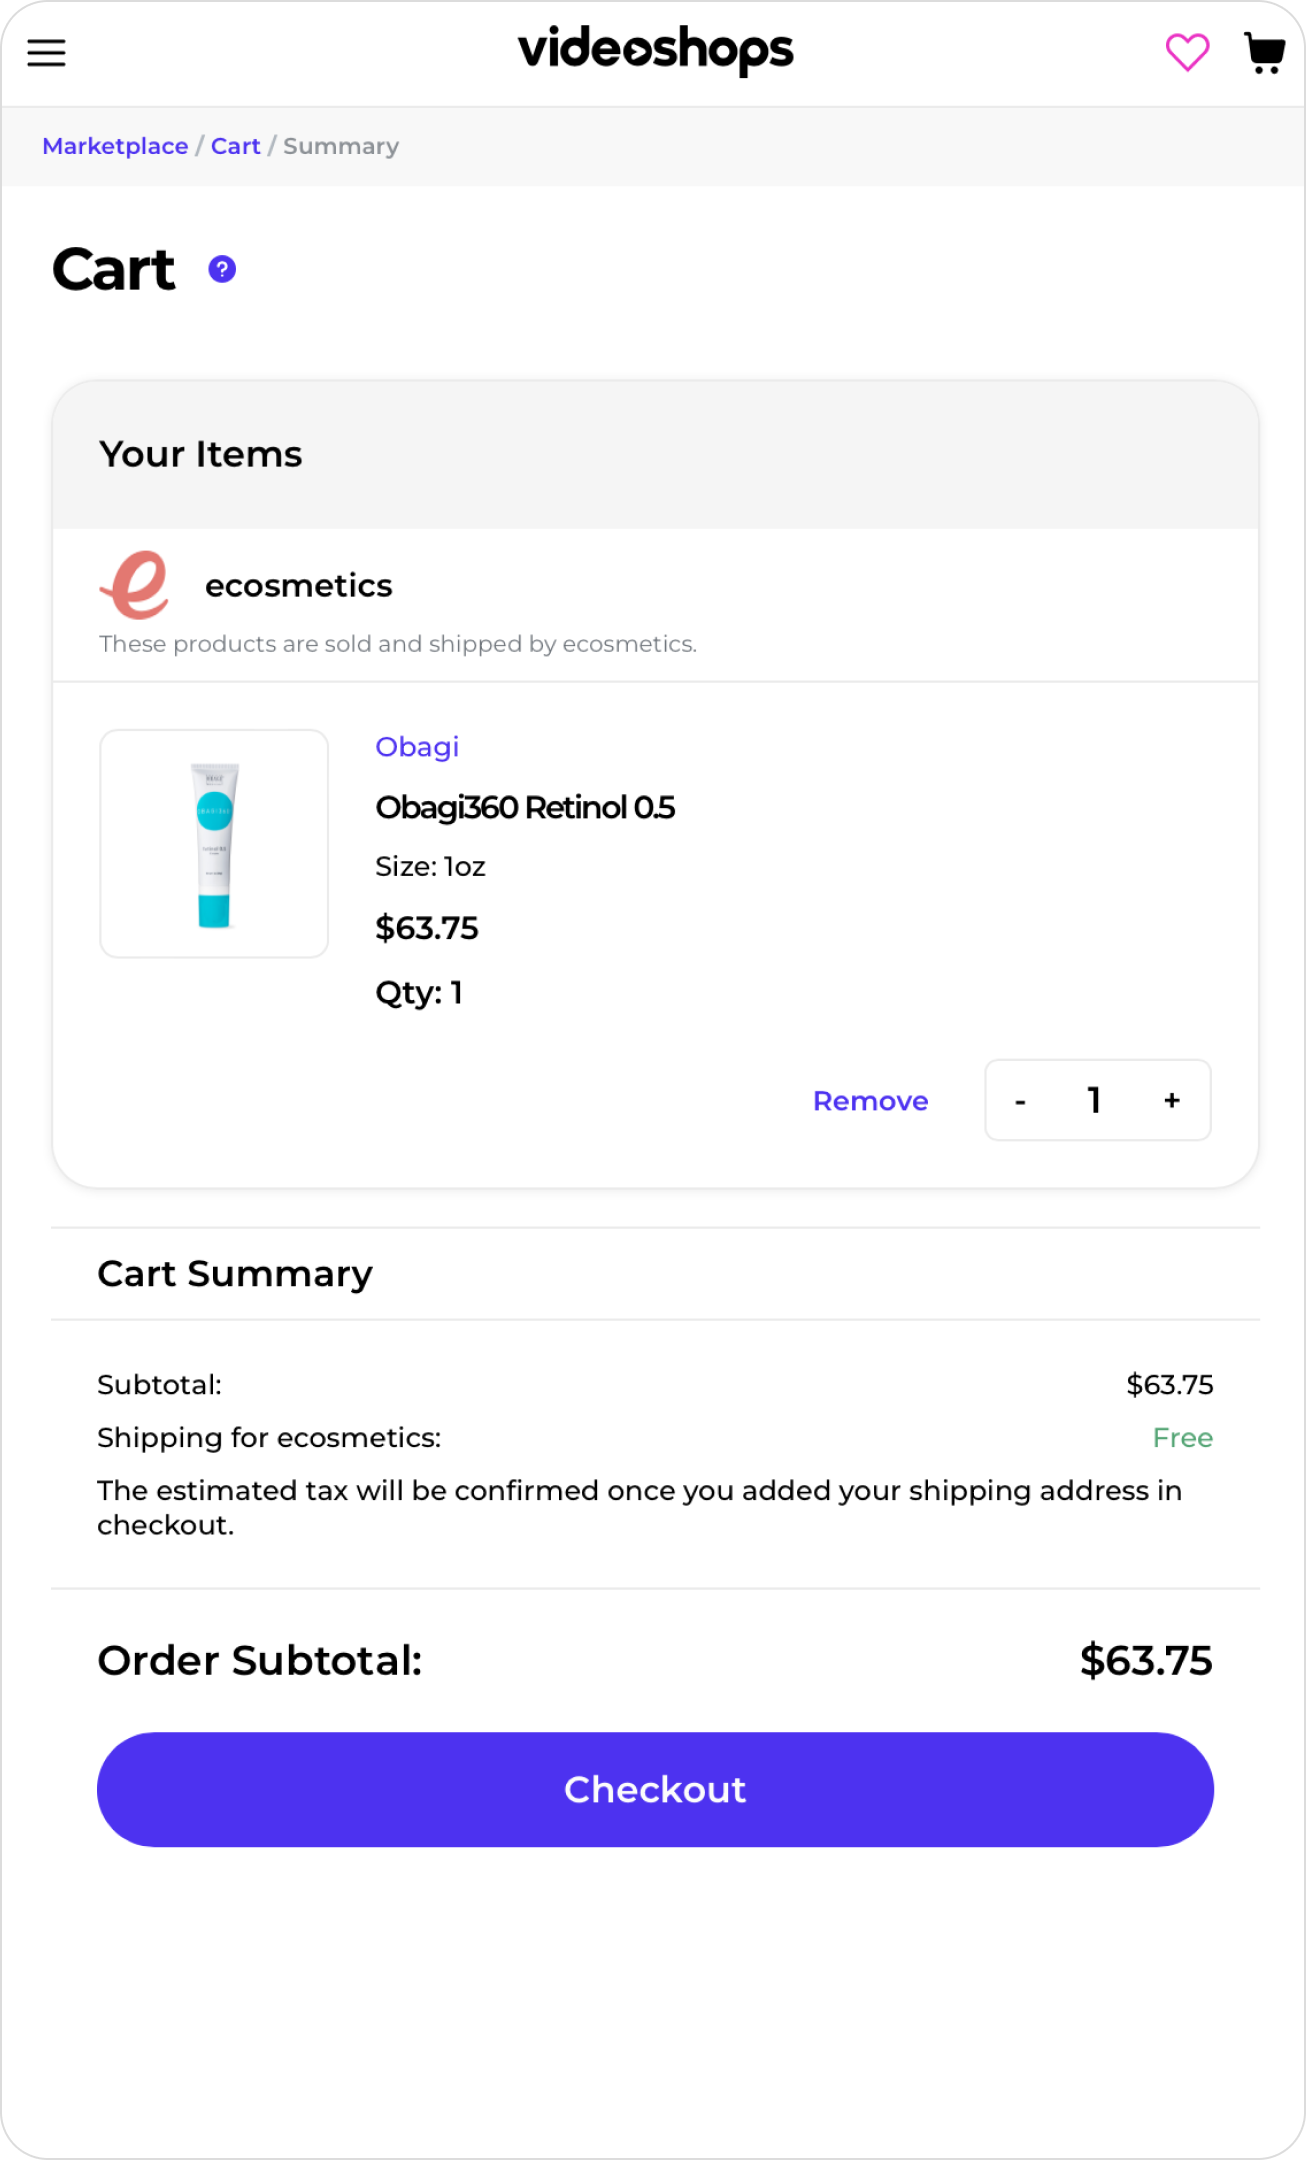This screenshot has width=1306, height=2160.
Task: Go to Marketplace breadcrumb
Action: click(115, 146)
